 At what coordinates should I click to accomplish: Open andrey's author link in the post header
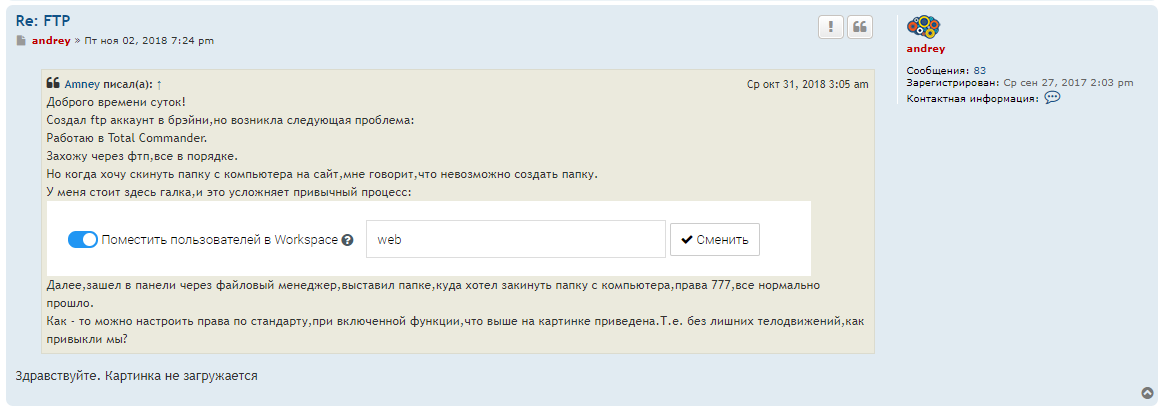coord(51,41)
